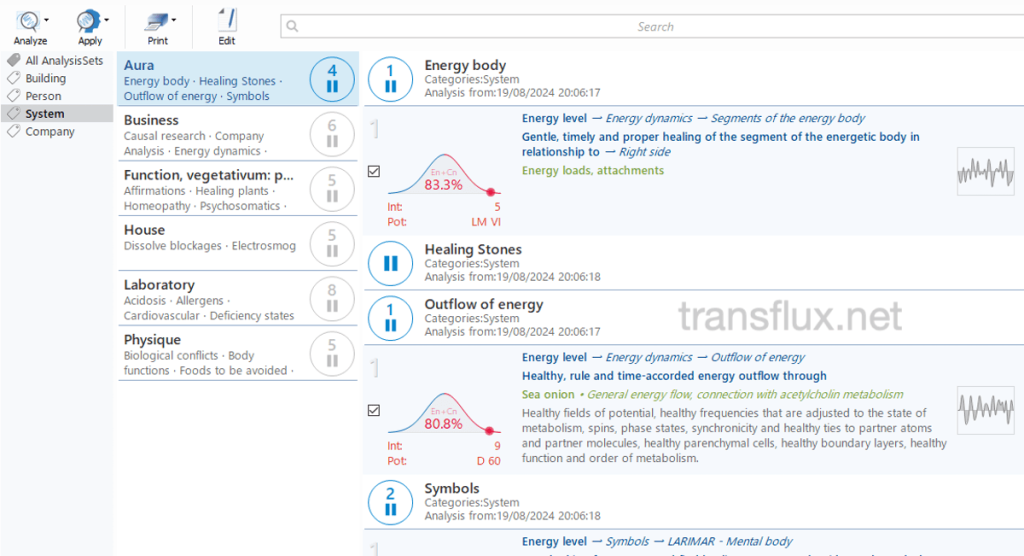The height and width of the screenshot is (556, 1024).
Task: Open the Apply dropdown arrow
Action: pos(107,20)
